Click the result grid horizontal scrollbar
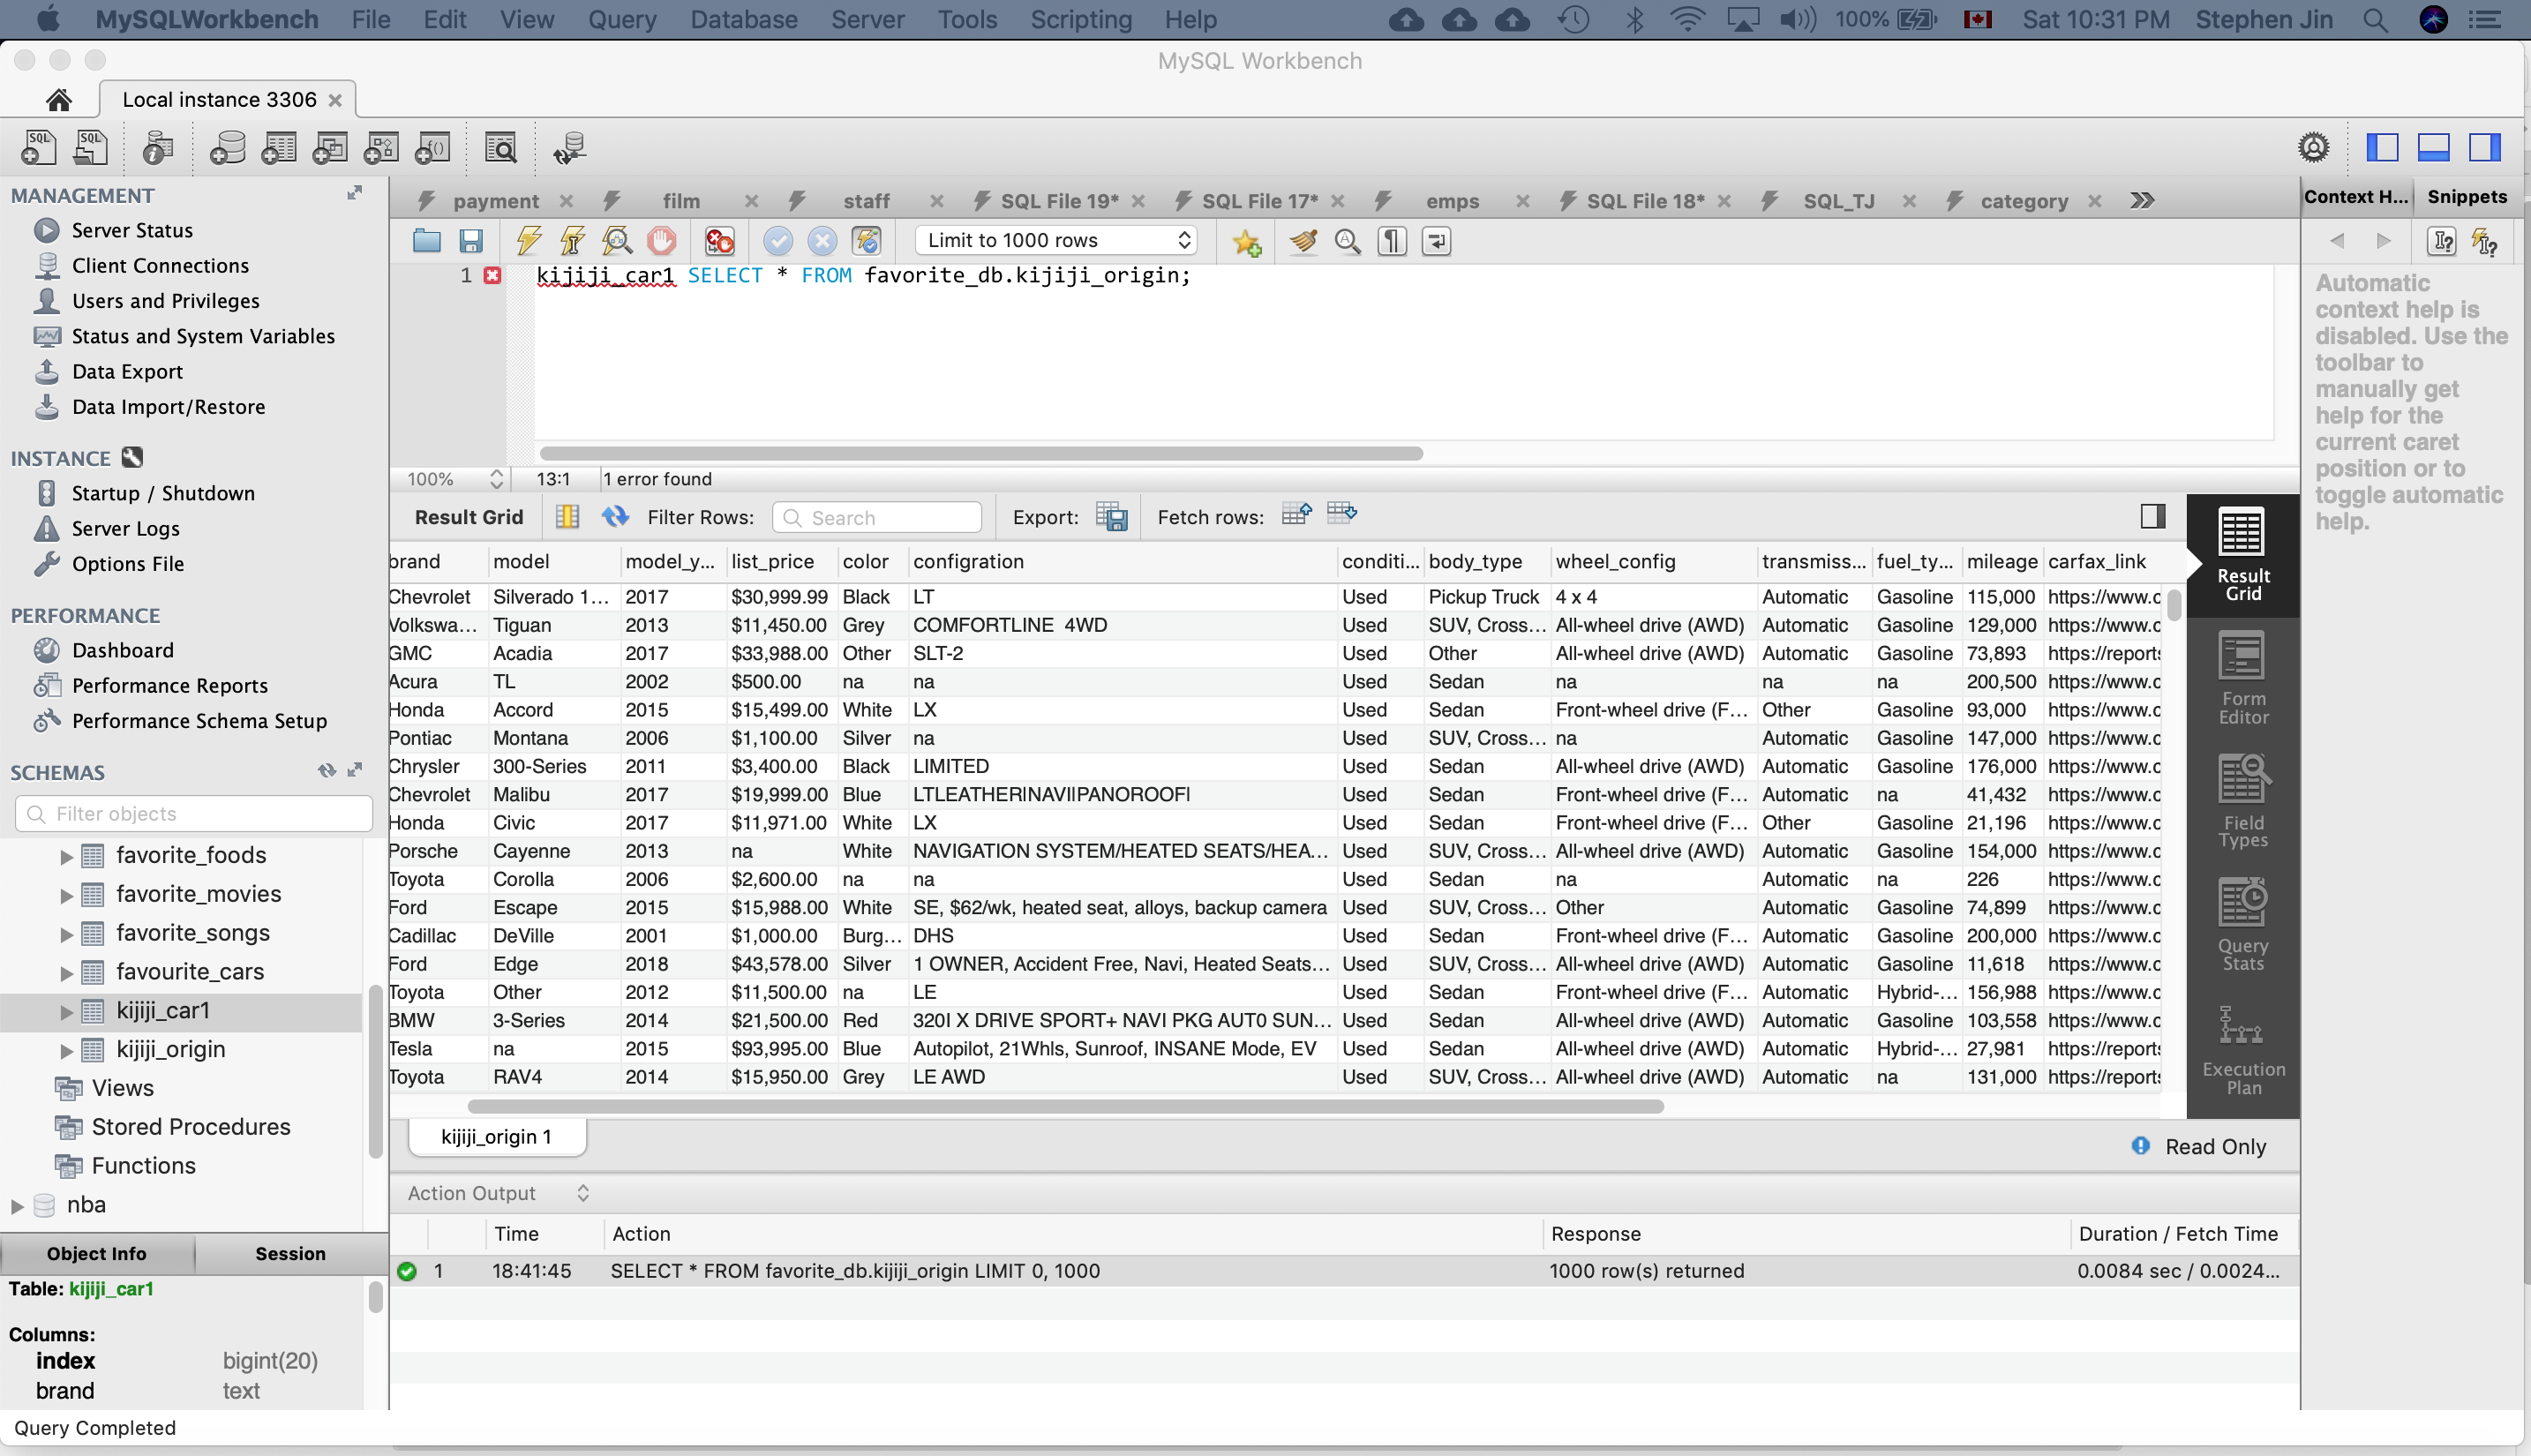 (x=1065, y=1106)
